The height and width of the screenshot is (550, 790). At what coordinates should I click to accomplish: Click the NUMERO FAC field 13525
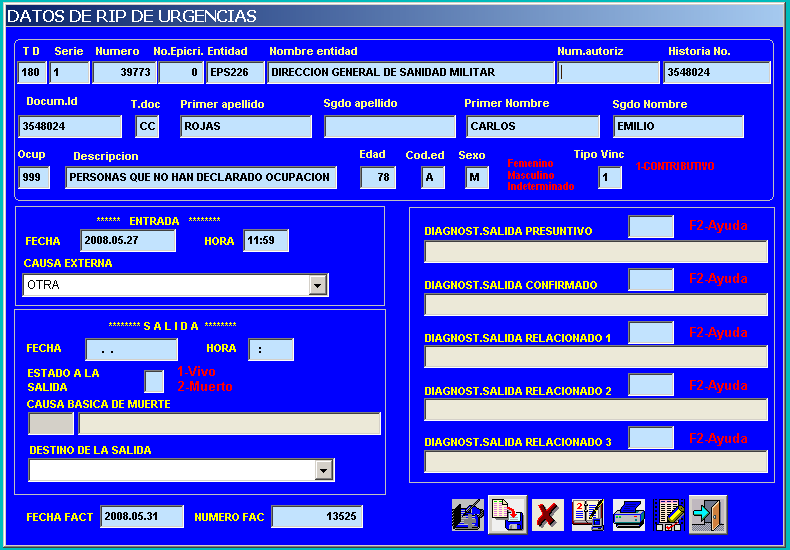click(x=317, y=517)
